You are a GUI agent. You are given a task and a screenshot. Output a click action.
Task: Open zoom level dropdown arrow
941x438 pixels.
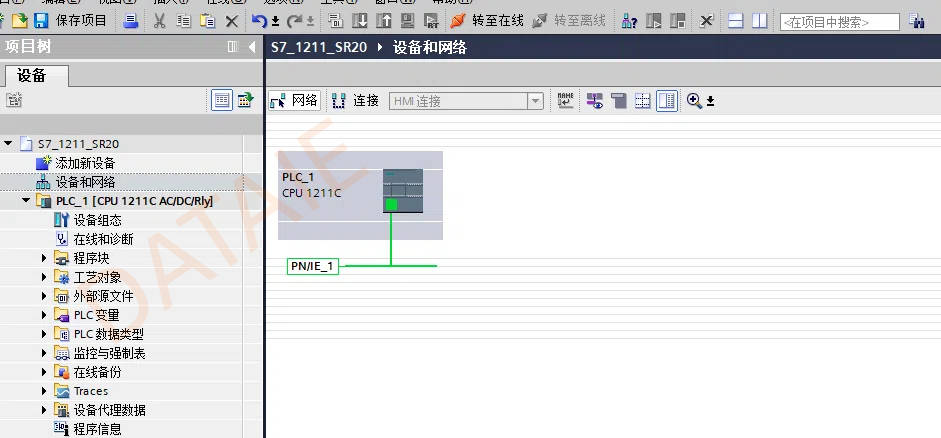(711, 101)
